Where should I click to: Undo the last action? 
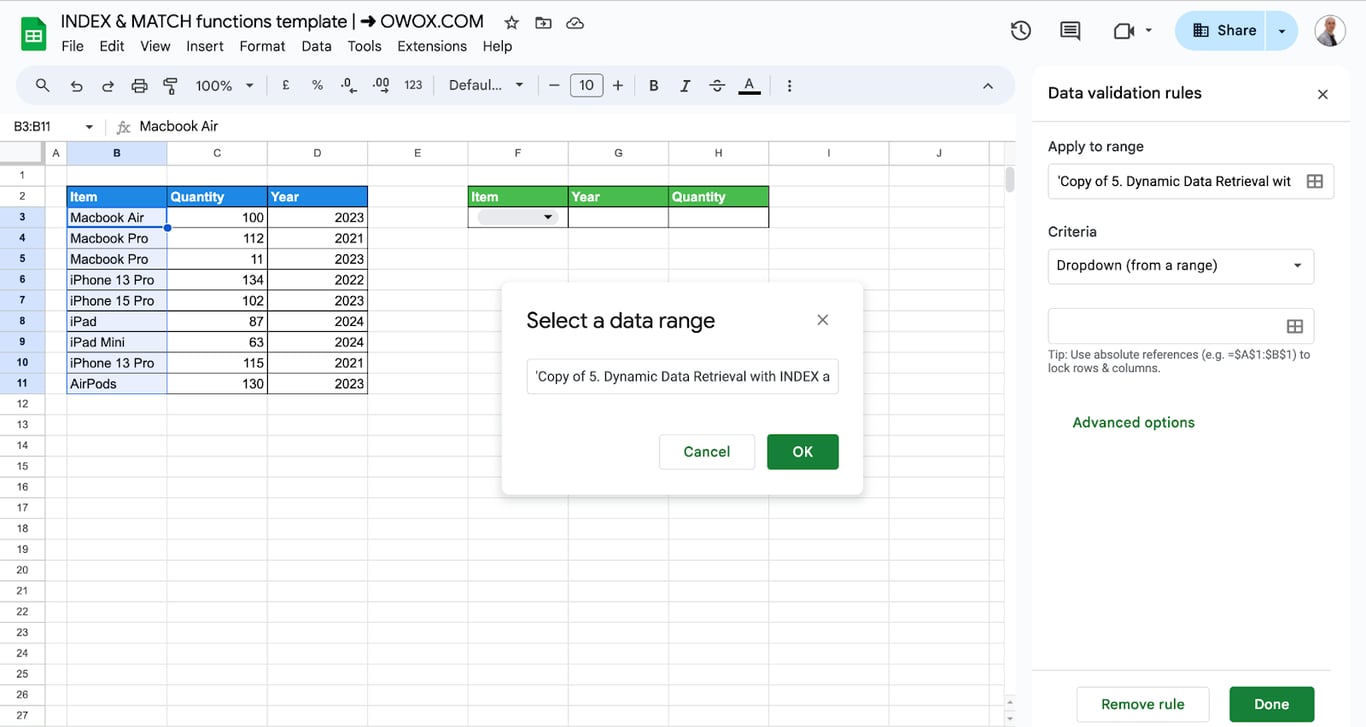pos(76,86)
